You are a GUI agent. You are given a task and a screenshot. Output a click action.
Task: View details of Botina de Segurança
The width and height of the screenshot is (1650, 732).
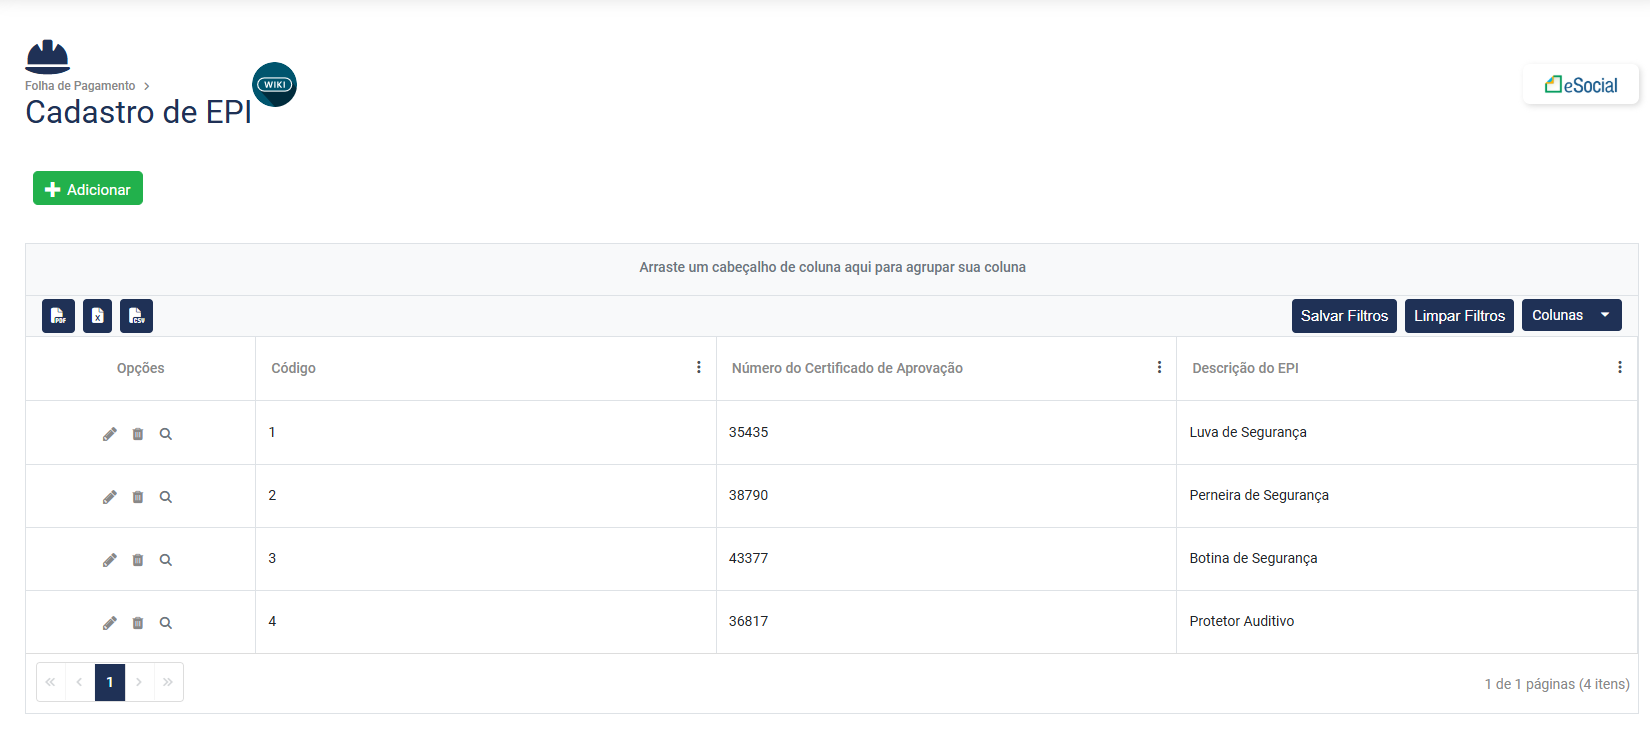(166, 560)
